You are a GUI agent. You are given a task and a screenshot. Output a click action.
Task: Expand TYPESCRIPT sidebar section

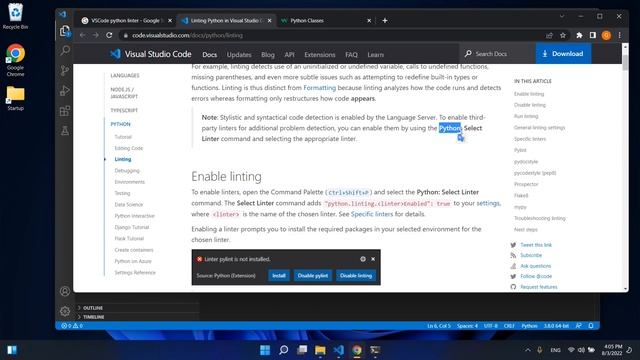coord(124,111)
